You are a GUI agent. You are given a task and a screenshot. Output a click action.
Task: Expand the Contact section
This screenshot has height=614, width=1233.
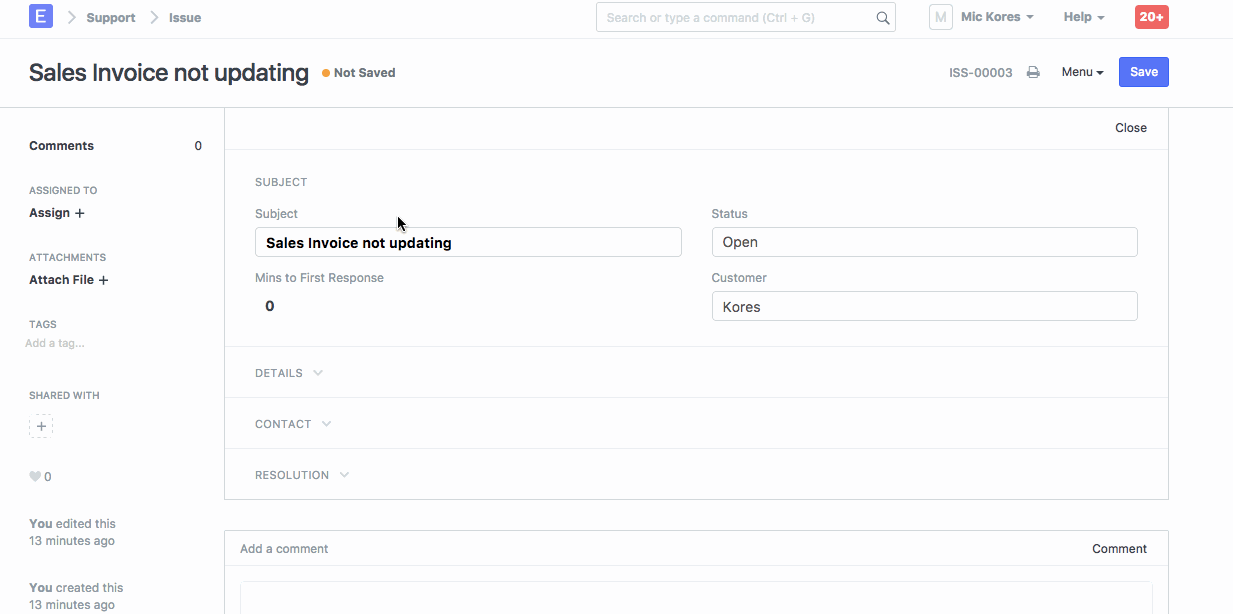[293, 424]
